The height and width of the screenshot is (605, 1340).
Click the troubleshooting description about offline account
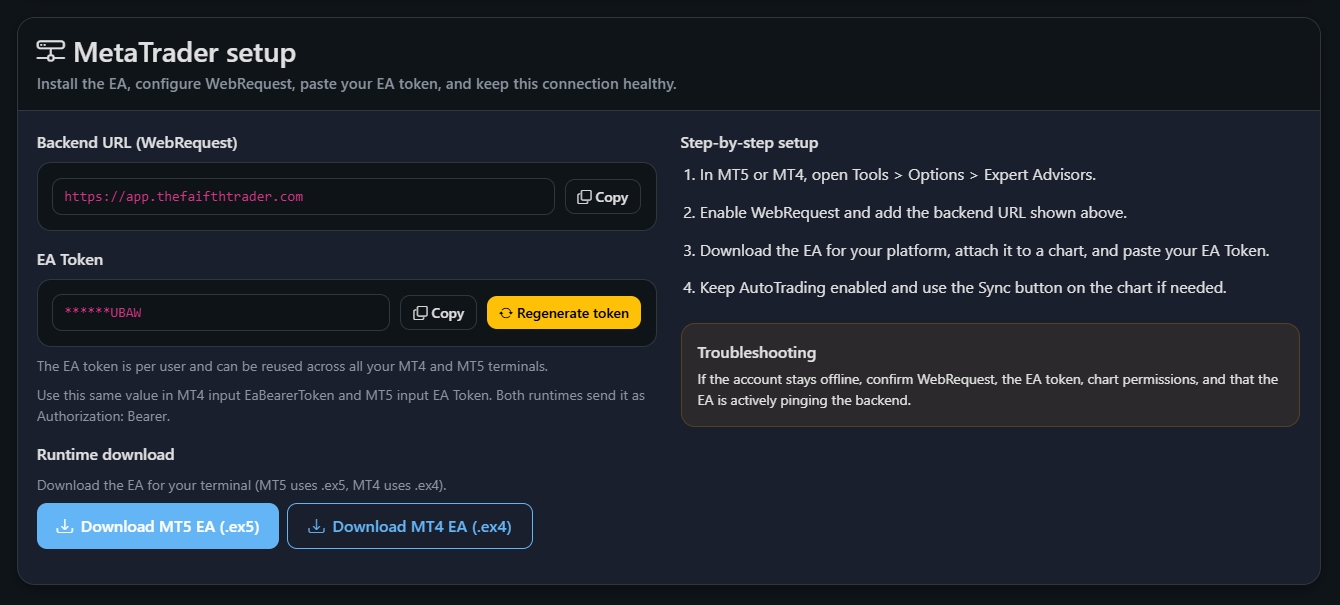coord(987,390)
